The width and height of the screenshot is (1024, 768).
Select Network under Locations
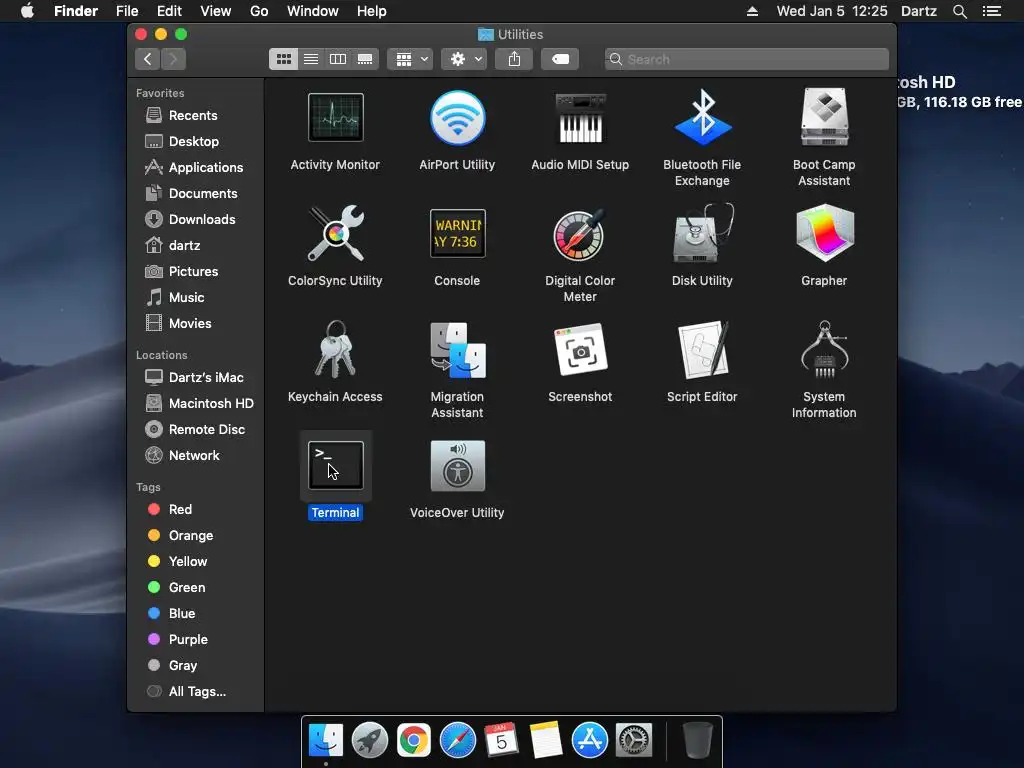(196, 456)
